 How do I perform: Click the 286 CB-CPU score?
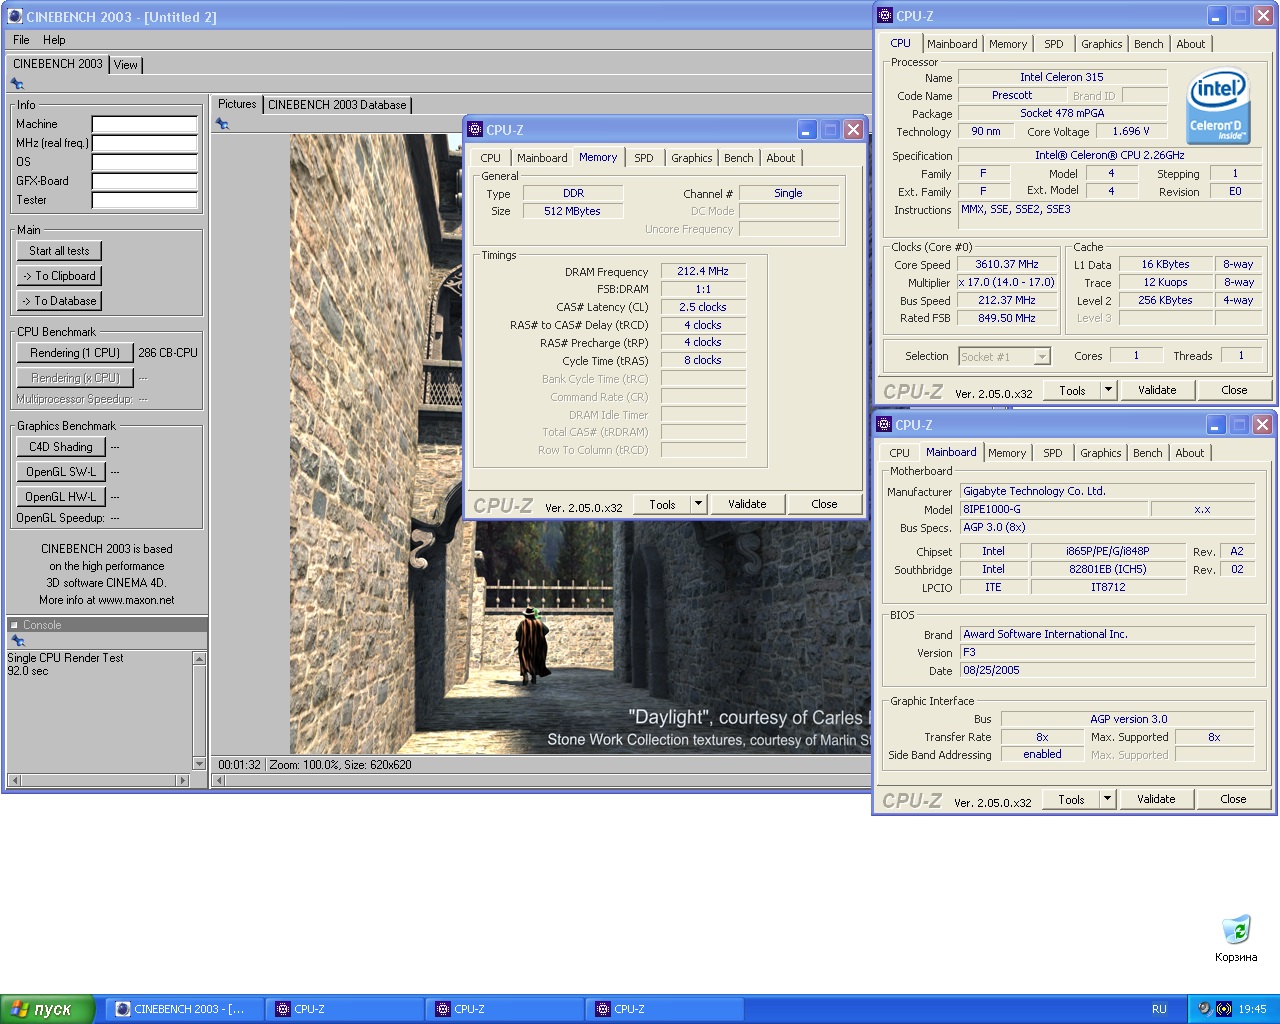point(168,353)
